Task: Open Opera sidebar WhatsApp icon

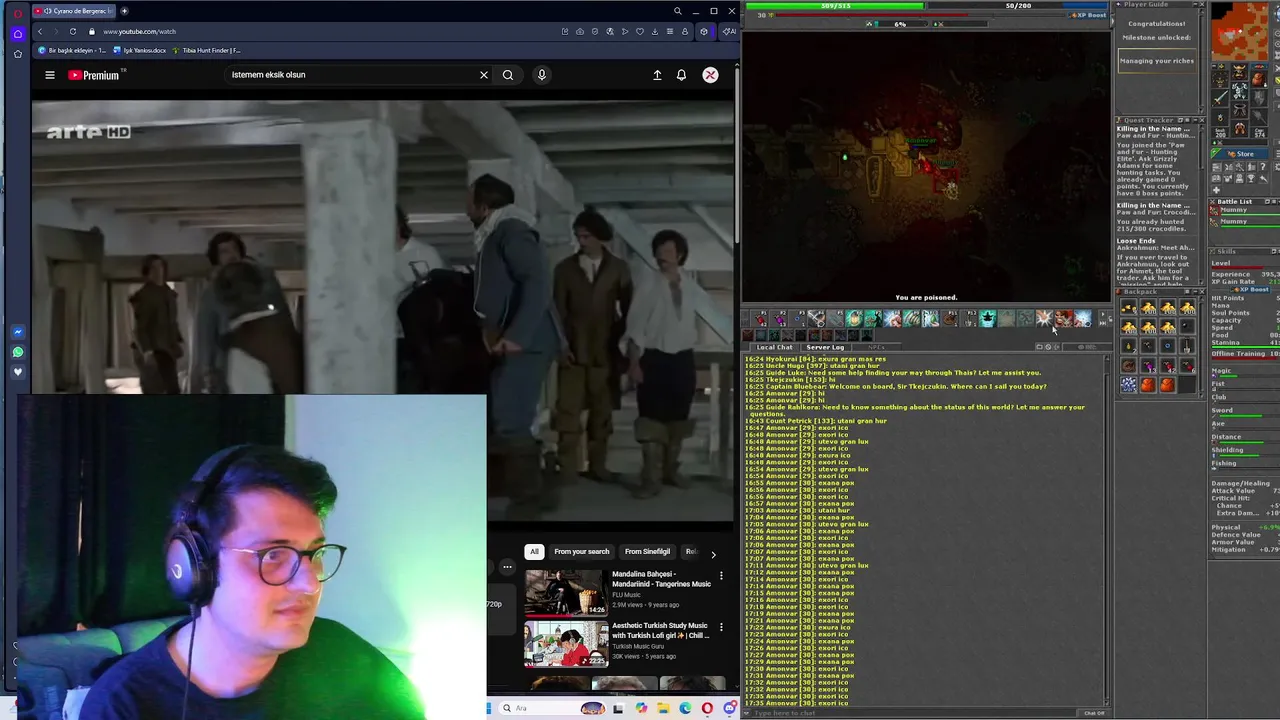Action: (x=17, y=352)
